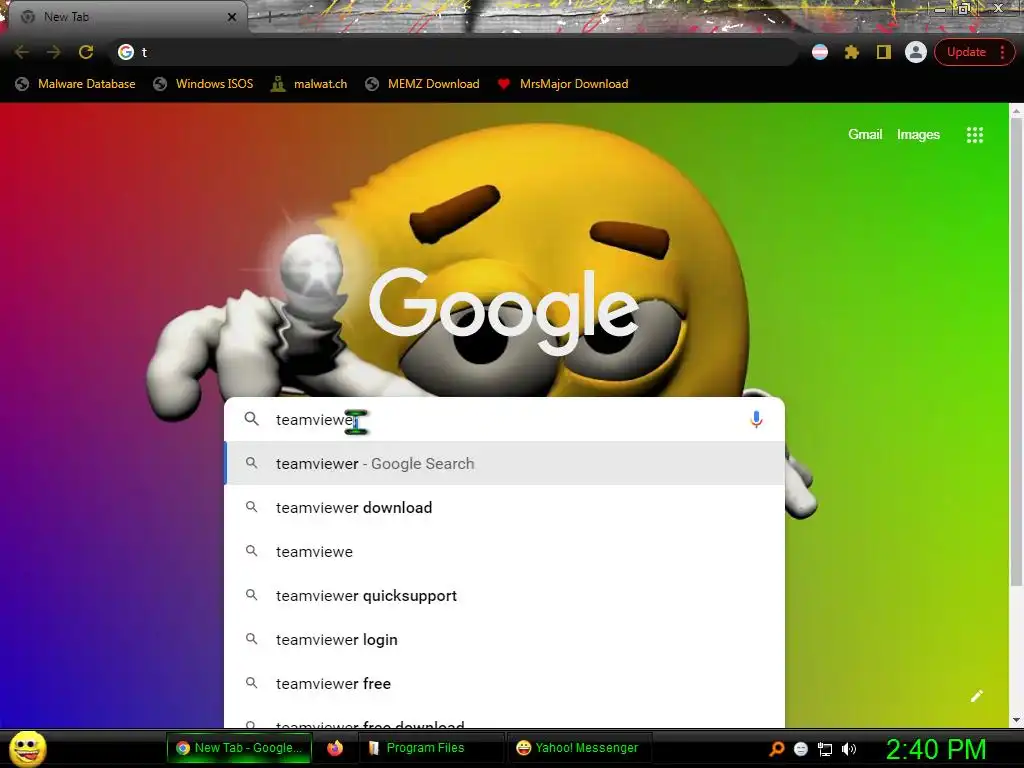This screenshot has height=768, width=1024.
Task: Select suggestion teamviewer - Google Search
Action: tap(504, 464)
